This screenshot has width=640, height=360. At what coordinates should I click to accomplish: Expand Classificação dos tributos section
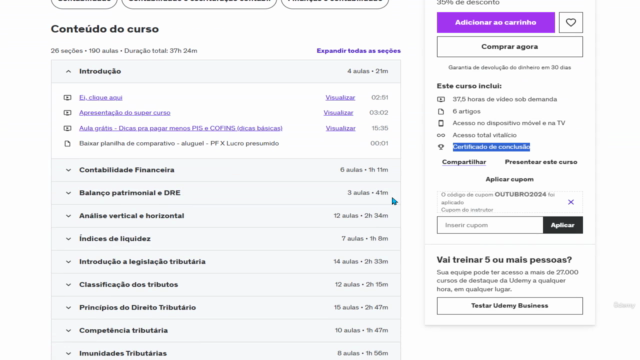(226, 284)
